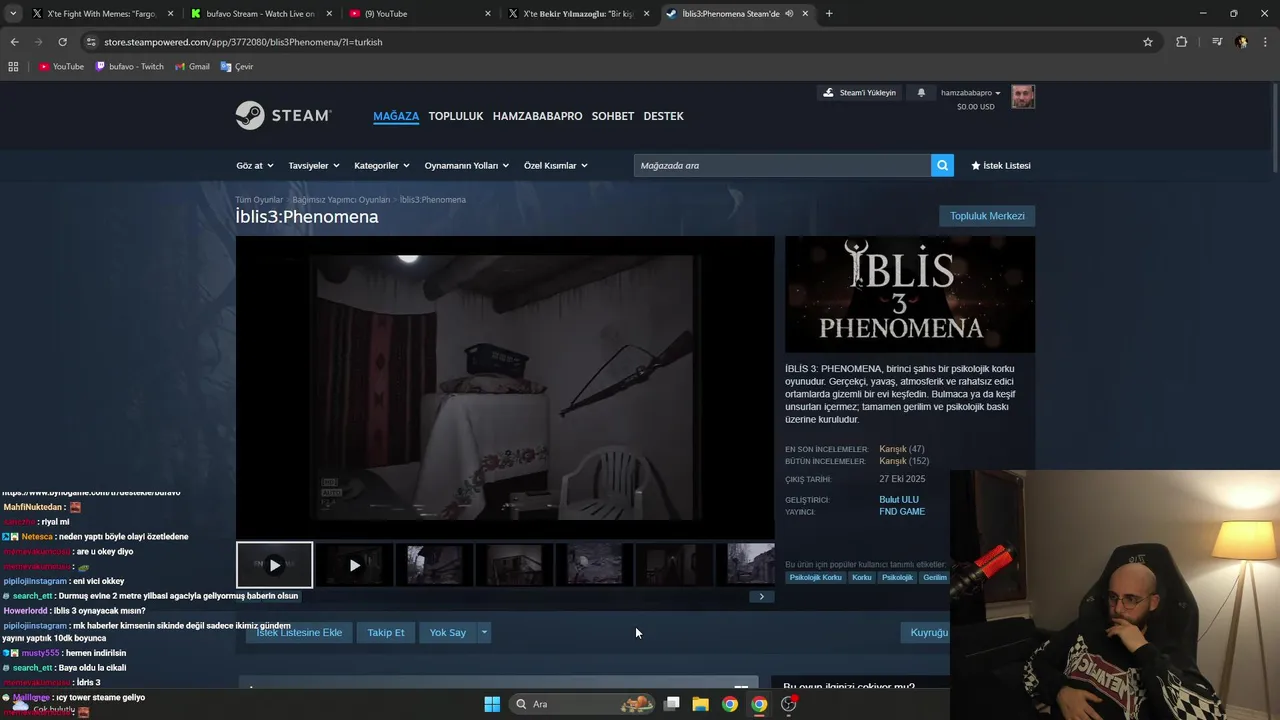Click the Steam logo

(x=283, y=116)
